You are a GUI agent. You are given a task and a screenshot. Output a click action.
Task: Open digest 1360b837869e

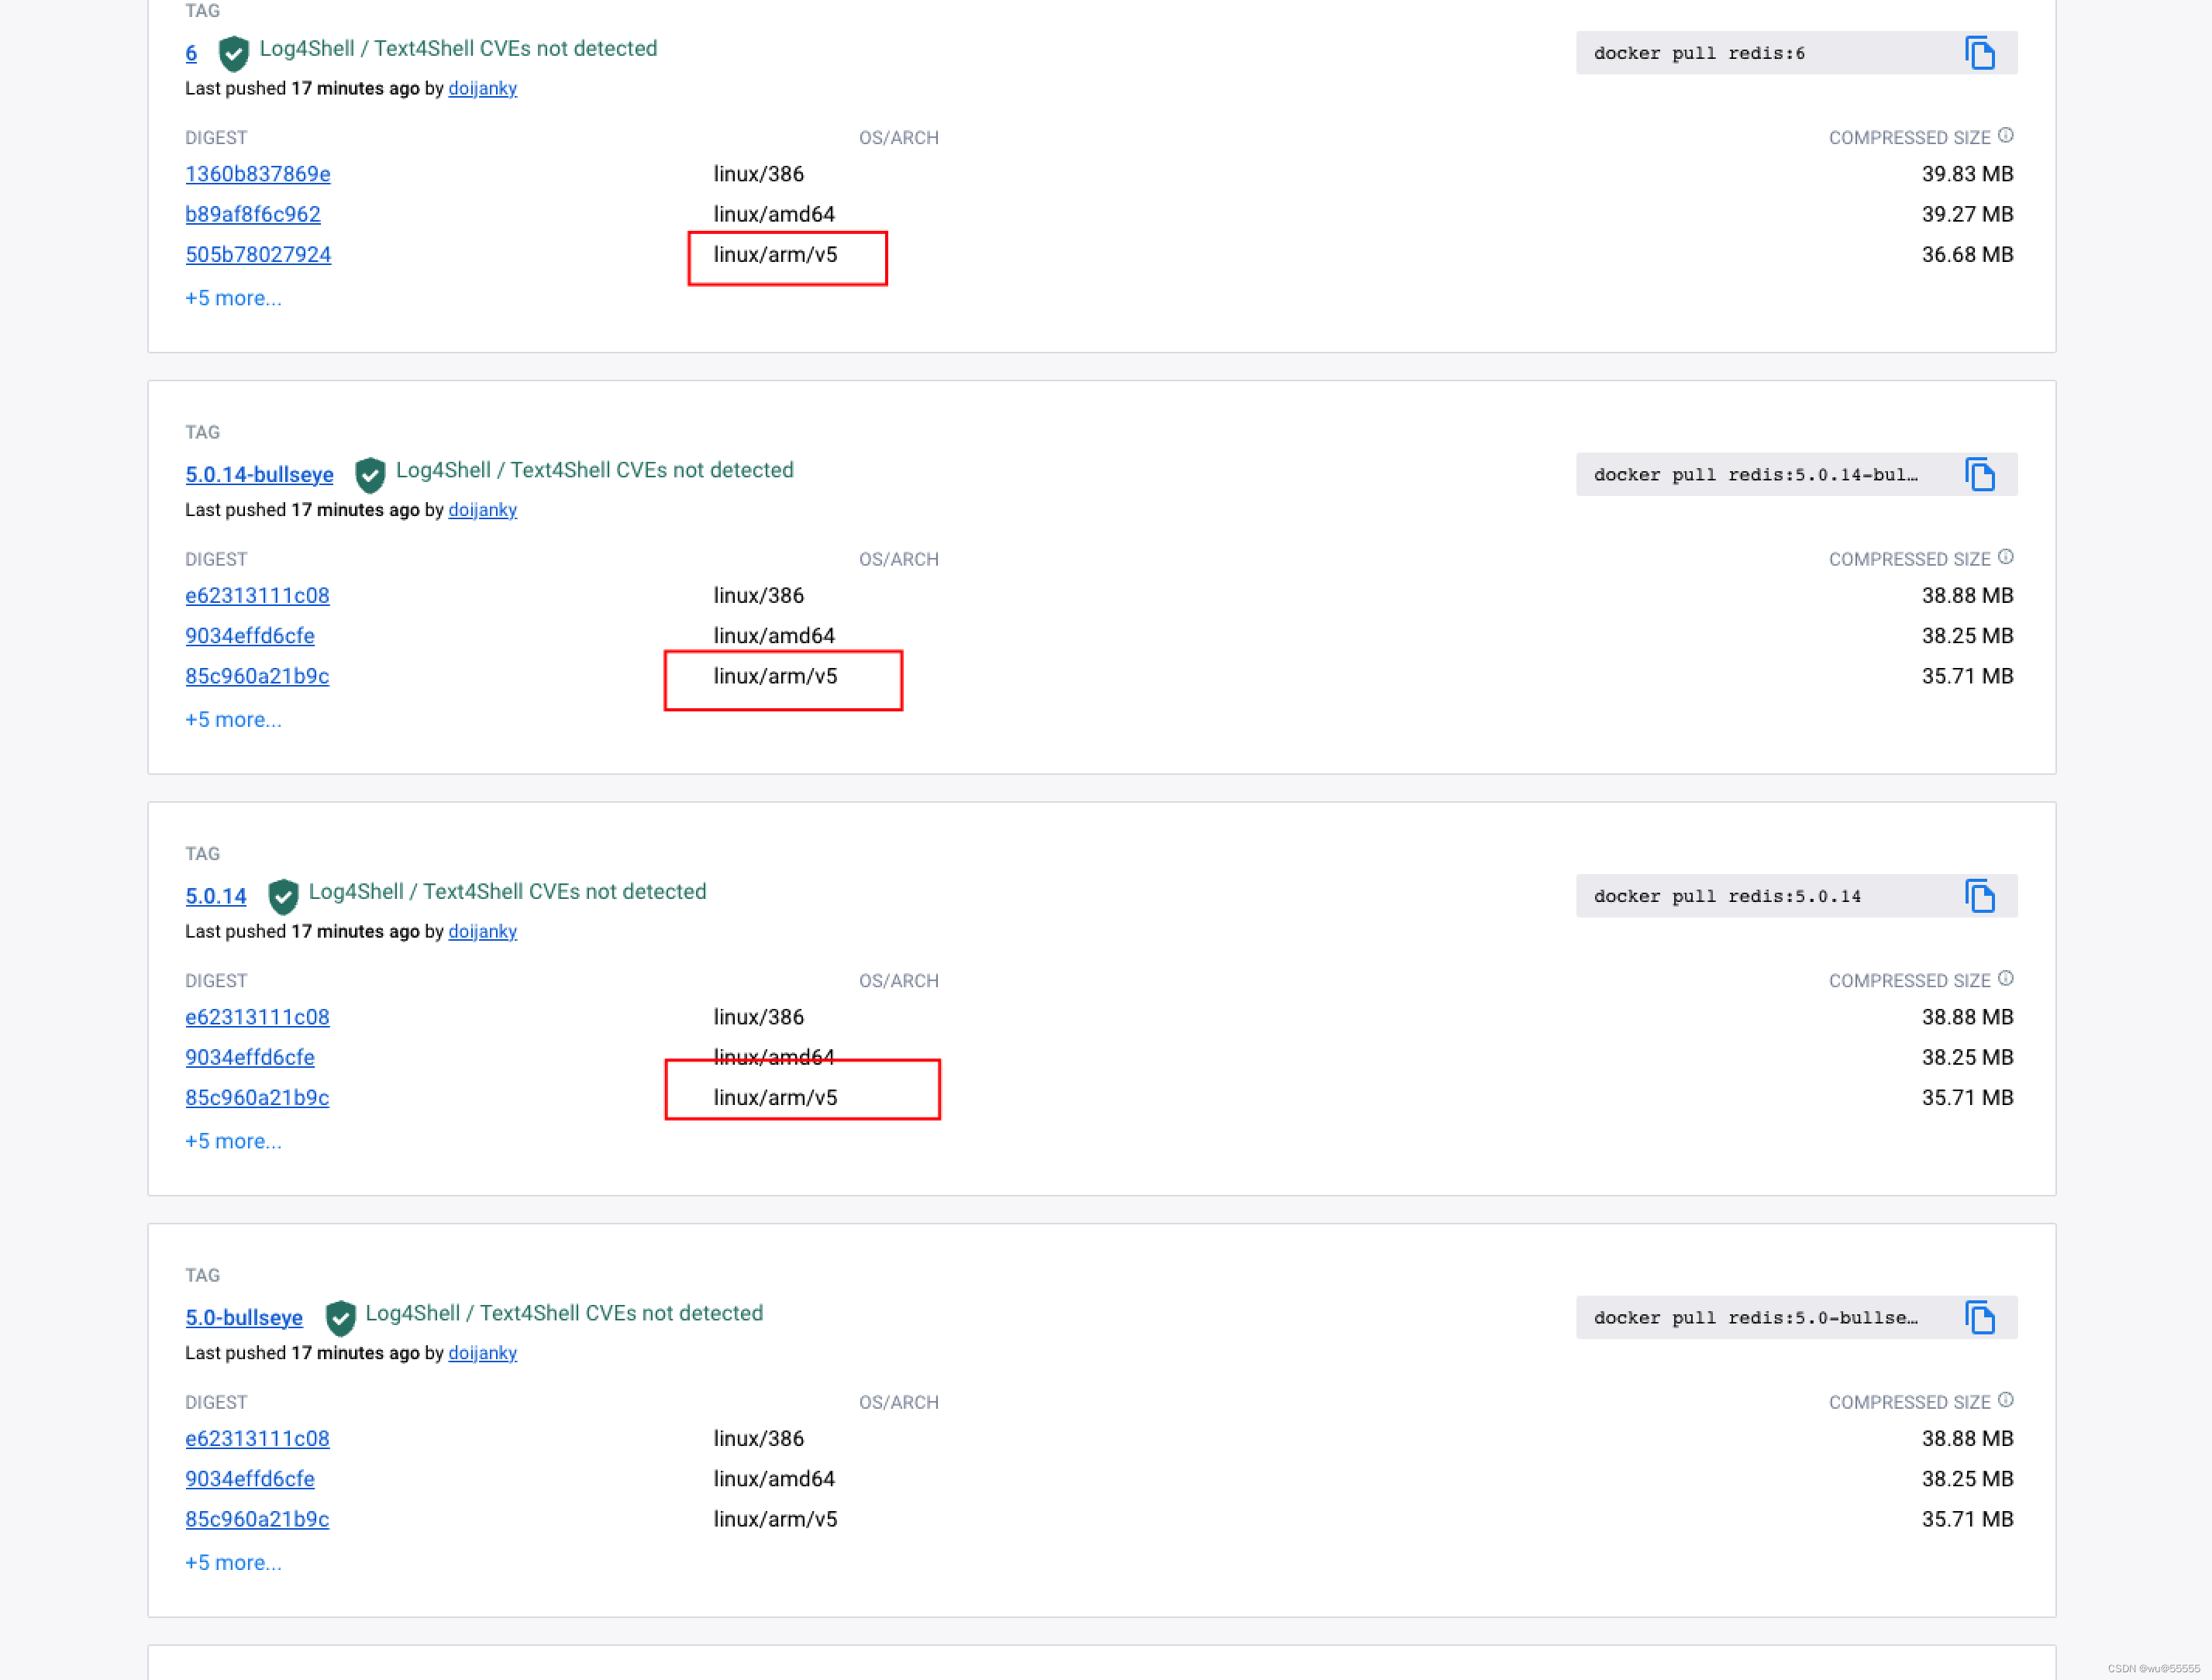tap(257, 174)
